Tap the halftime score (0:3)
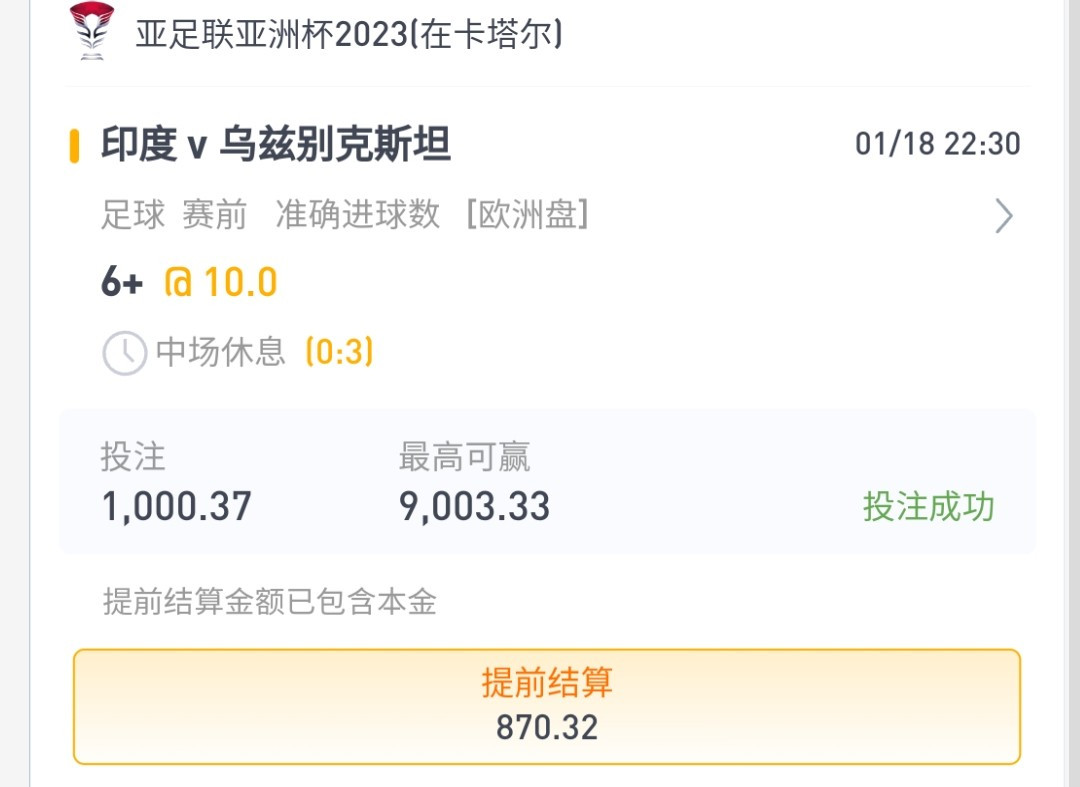Screen dimensions: 1080x787 coord(339,352)
